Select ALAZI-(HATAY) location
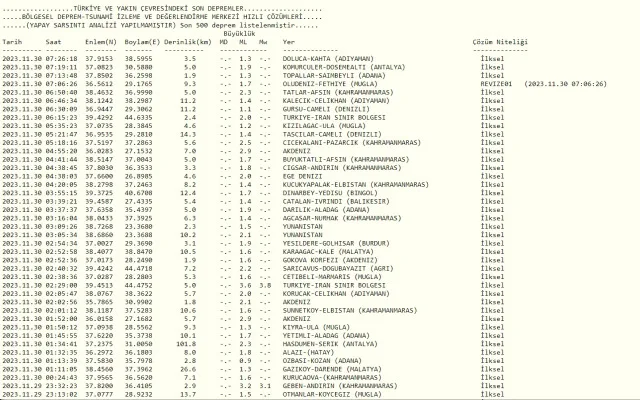The height and width of the screenshot is (400, 640). pos(308,353)
